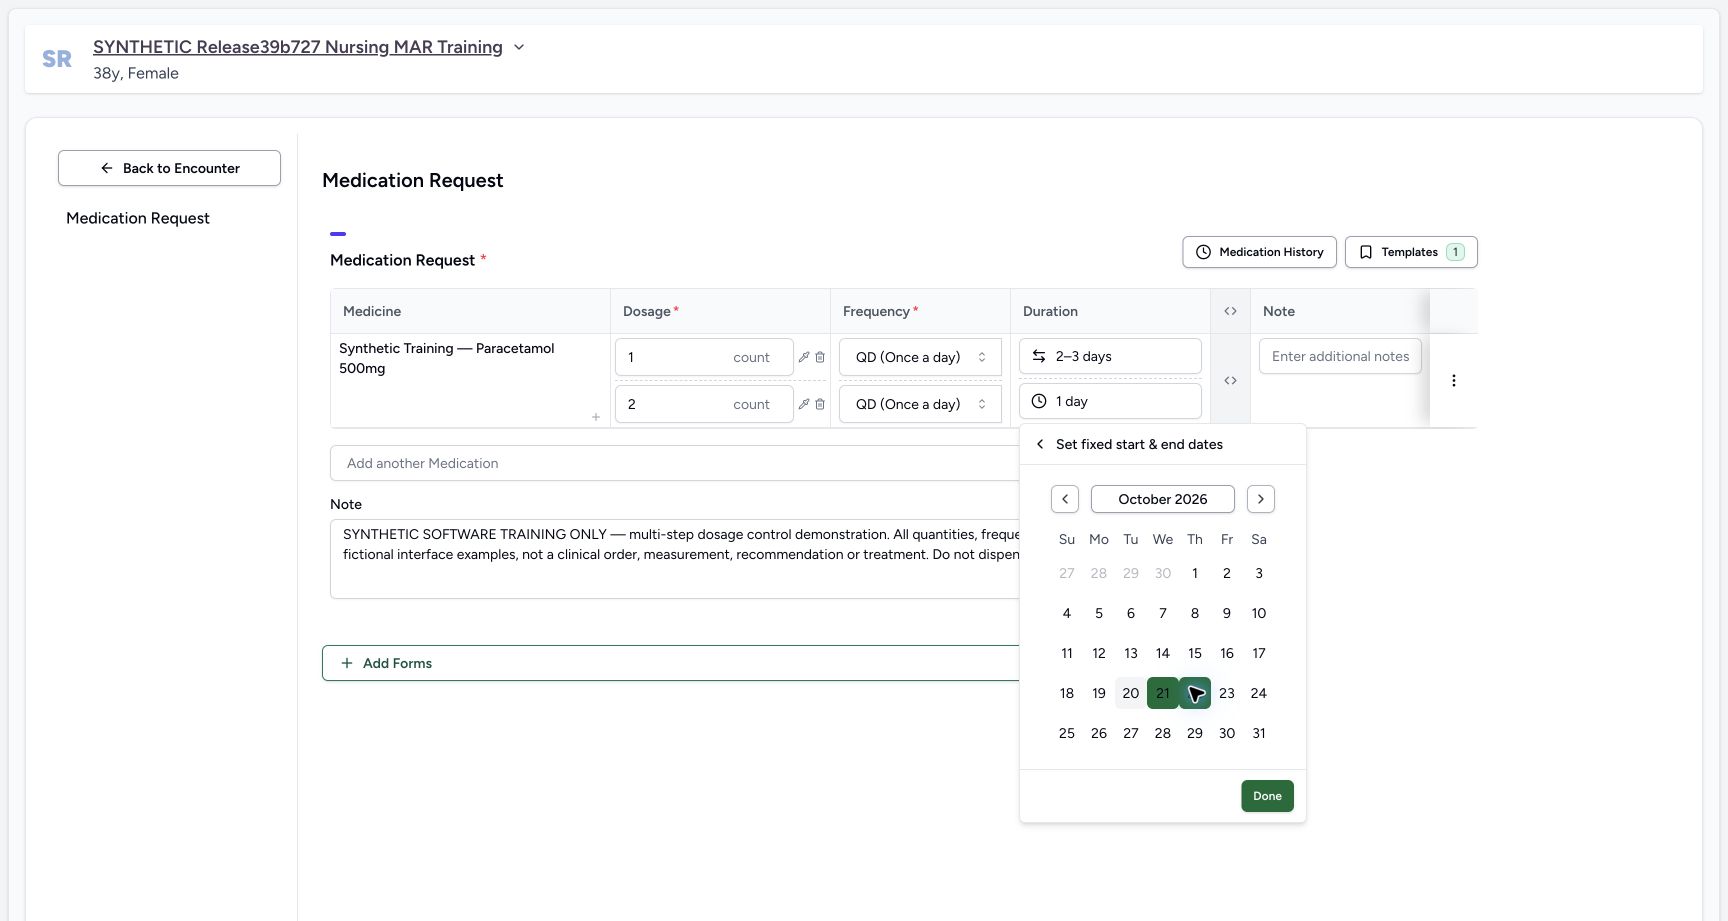The width and height of the screenshot is (1728, 921).
Task: Go to next month in calendar
Action: point(1261,499)
